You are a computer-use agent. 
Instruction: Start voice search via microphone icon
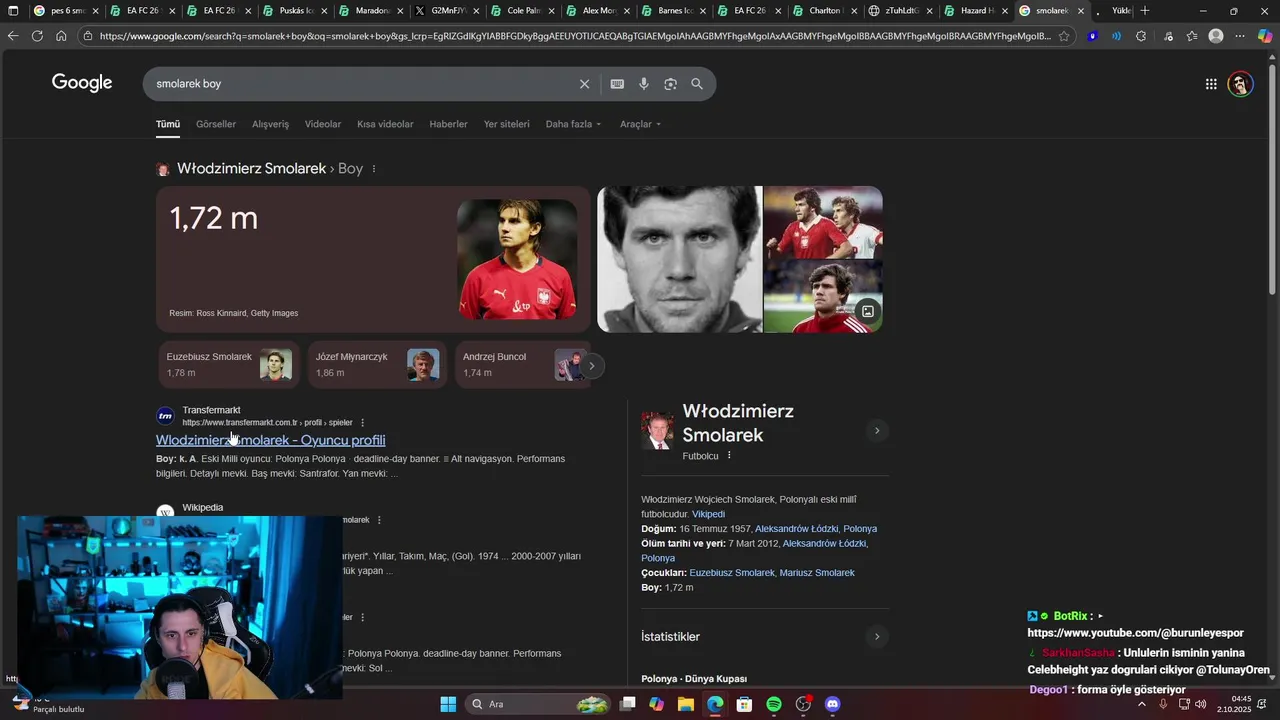point(644,84)
